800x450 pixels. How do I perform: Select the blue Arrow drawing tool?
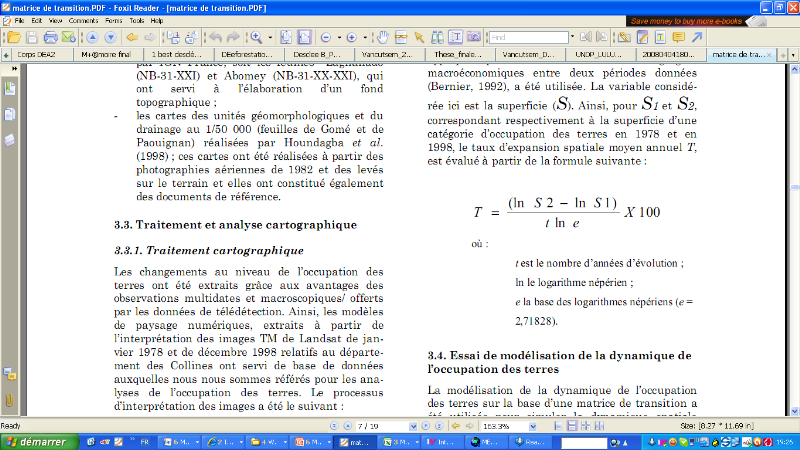click(x=697, y=37)
